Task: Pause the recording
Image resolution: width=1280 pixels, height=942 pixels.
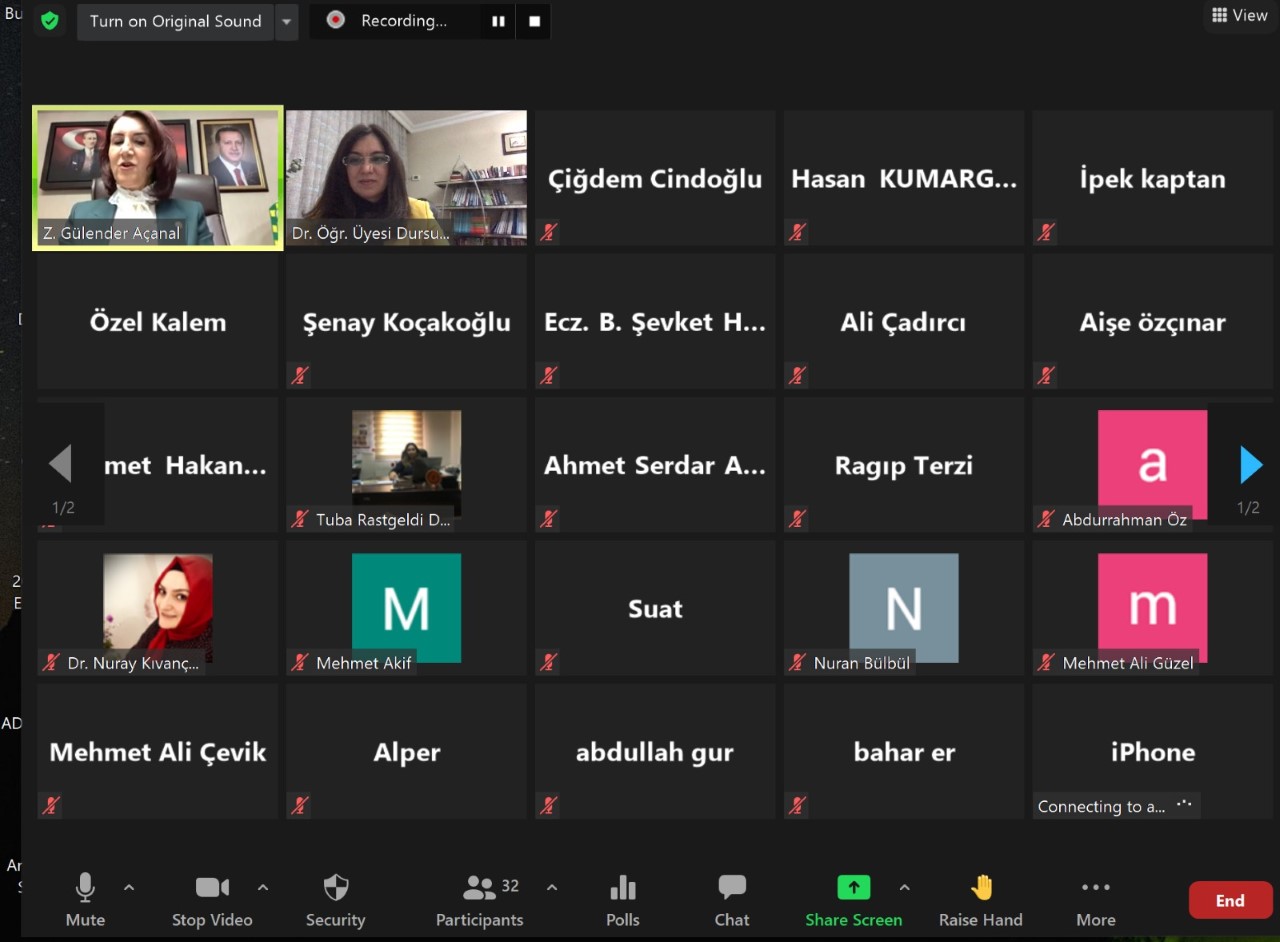Action: coord(498,21)
